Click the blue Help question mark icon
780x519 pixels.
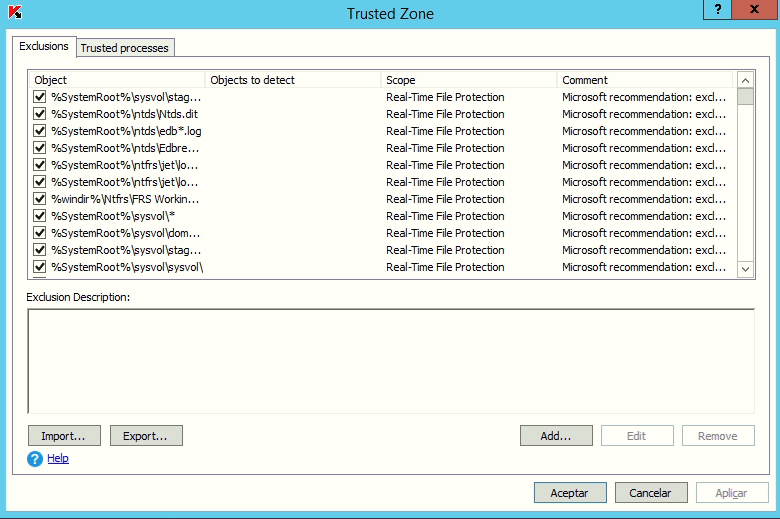pyautogui.click(x=35, y=459)
